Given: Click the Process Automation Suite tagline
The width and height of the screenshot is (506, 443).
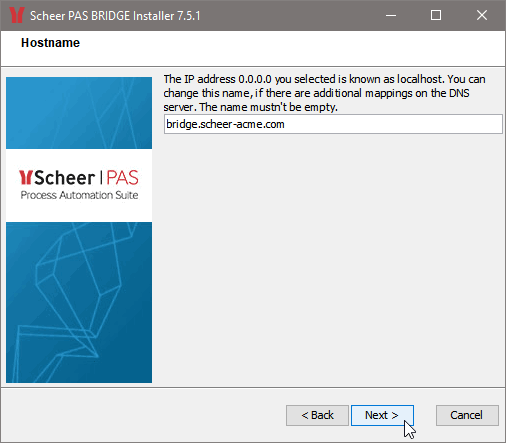Looking at the screenshot, I should (79, 195).
